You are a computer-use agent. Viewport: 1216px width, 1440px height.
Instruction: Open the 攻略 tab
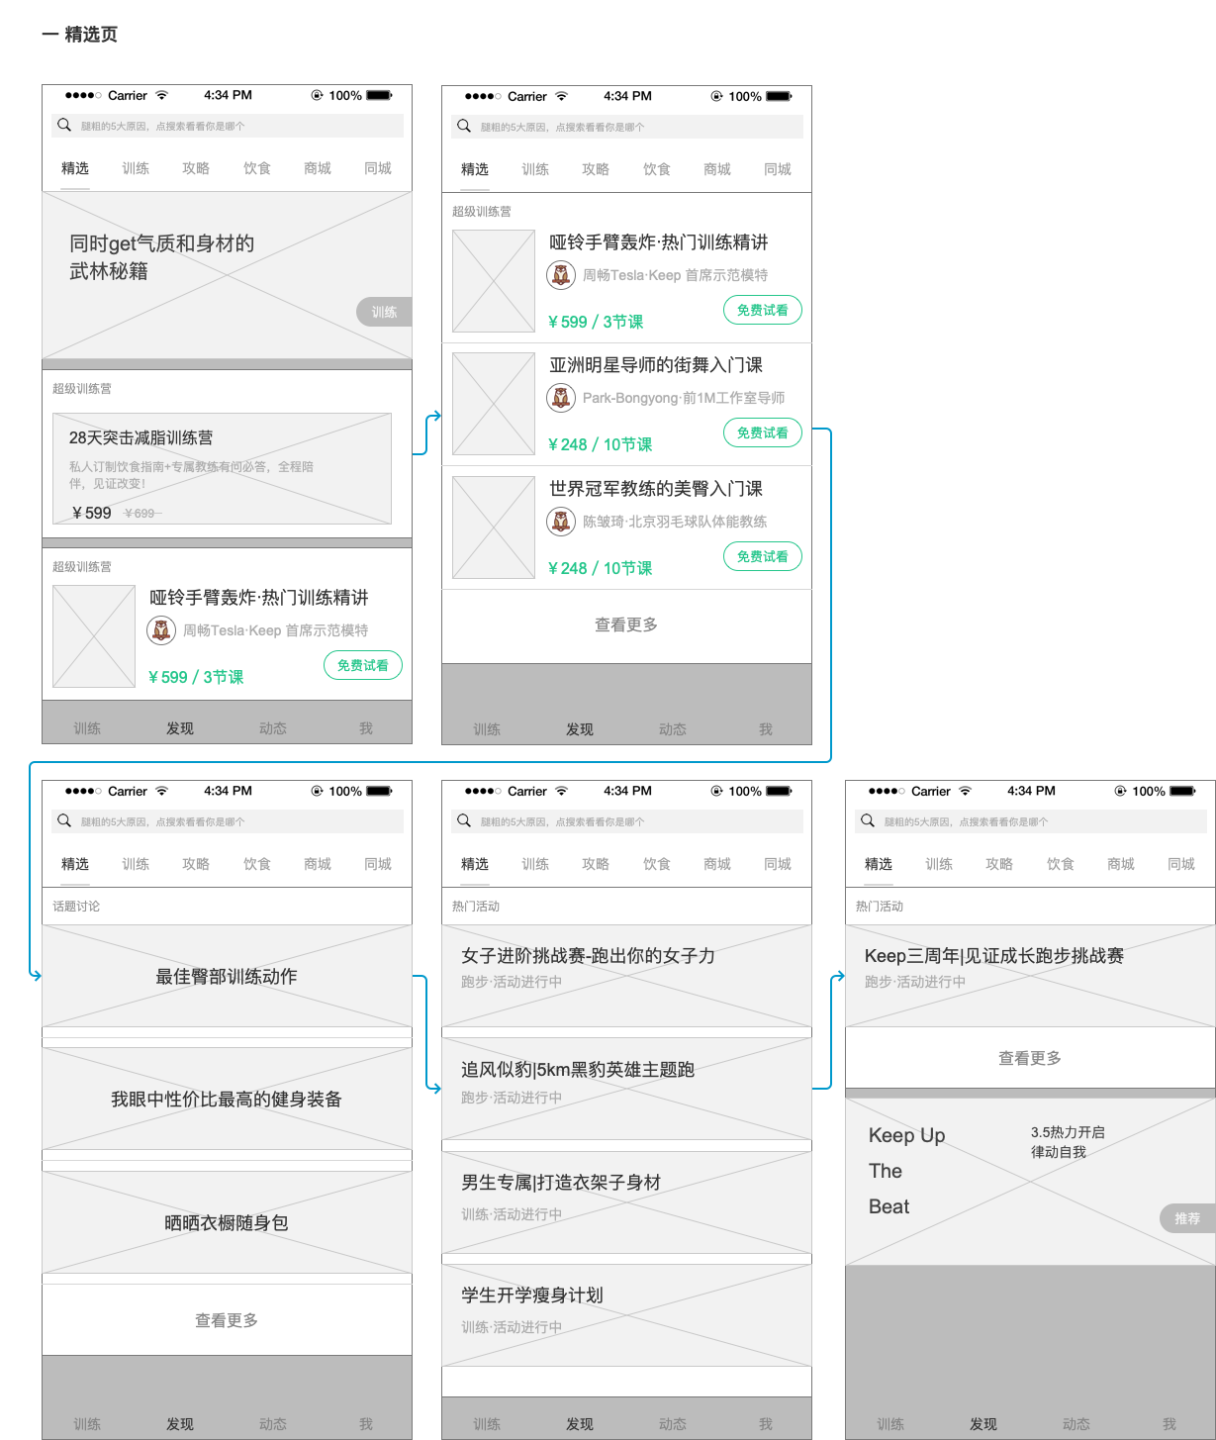click(x=196, y=168)
